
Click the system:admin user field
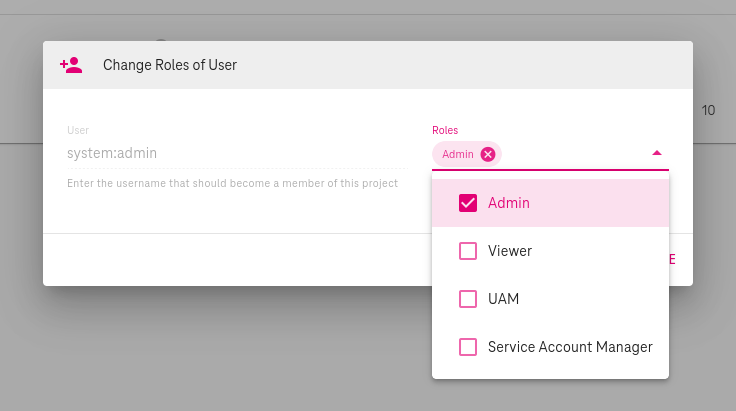click(112, 154)
